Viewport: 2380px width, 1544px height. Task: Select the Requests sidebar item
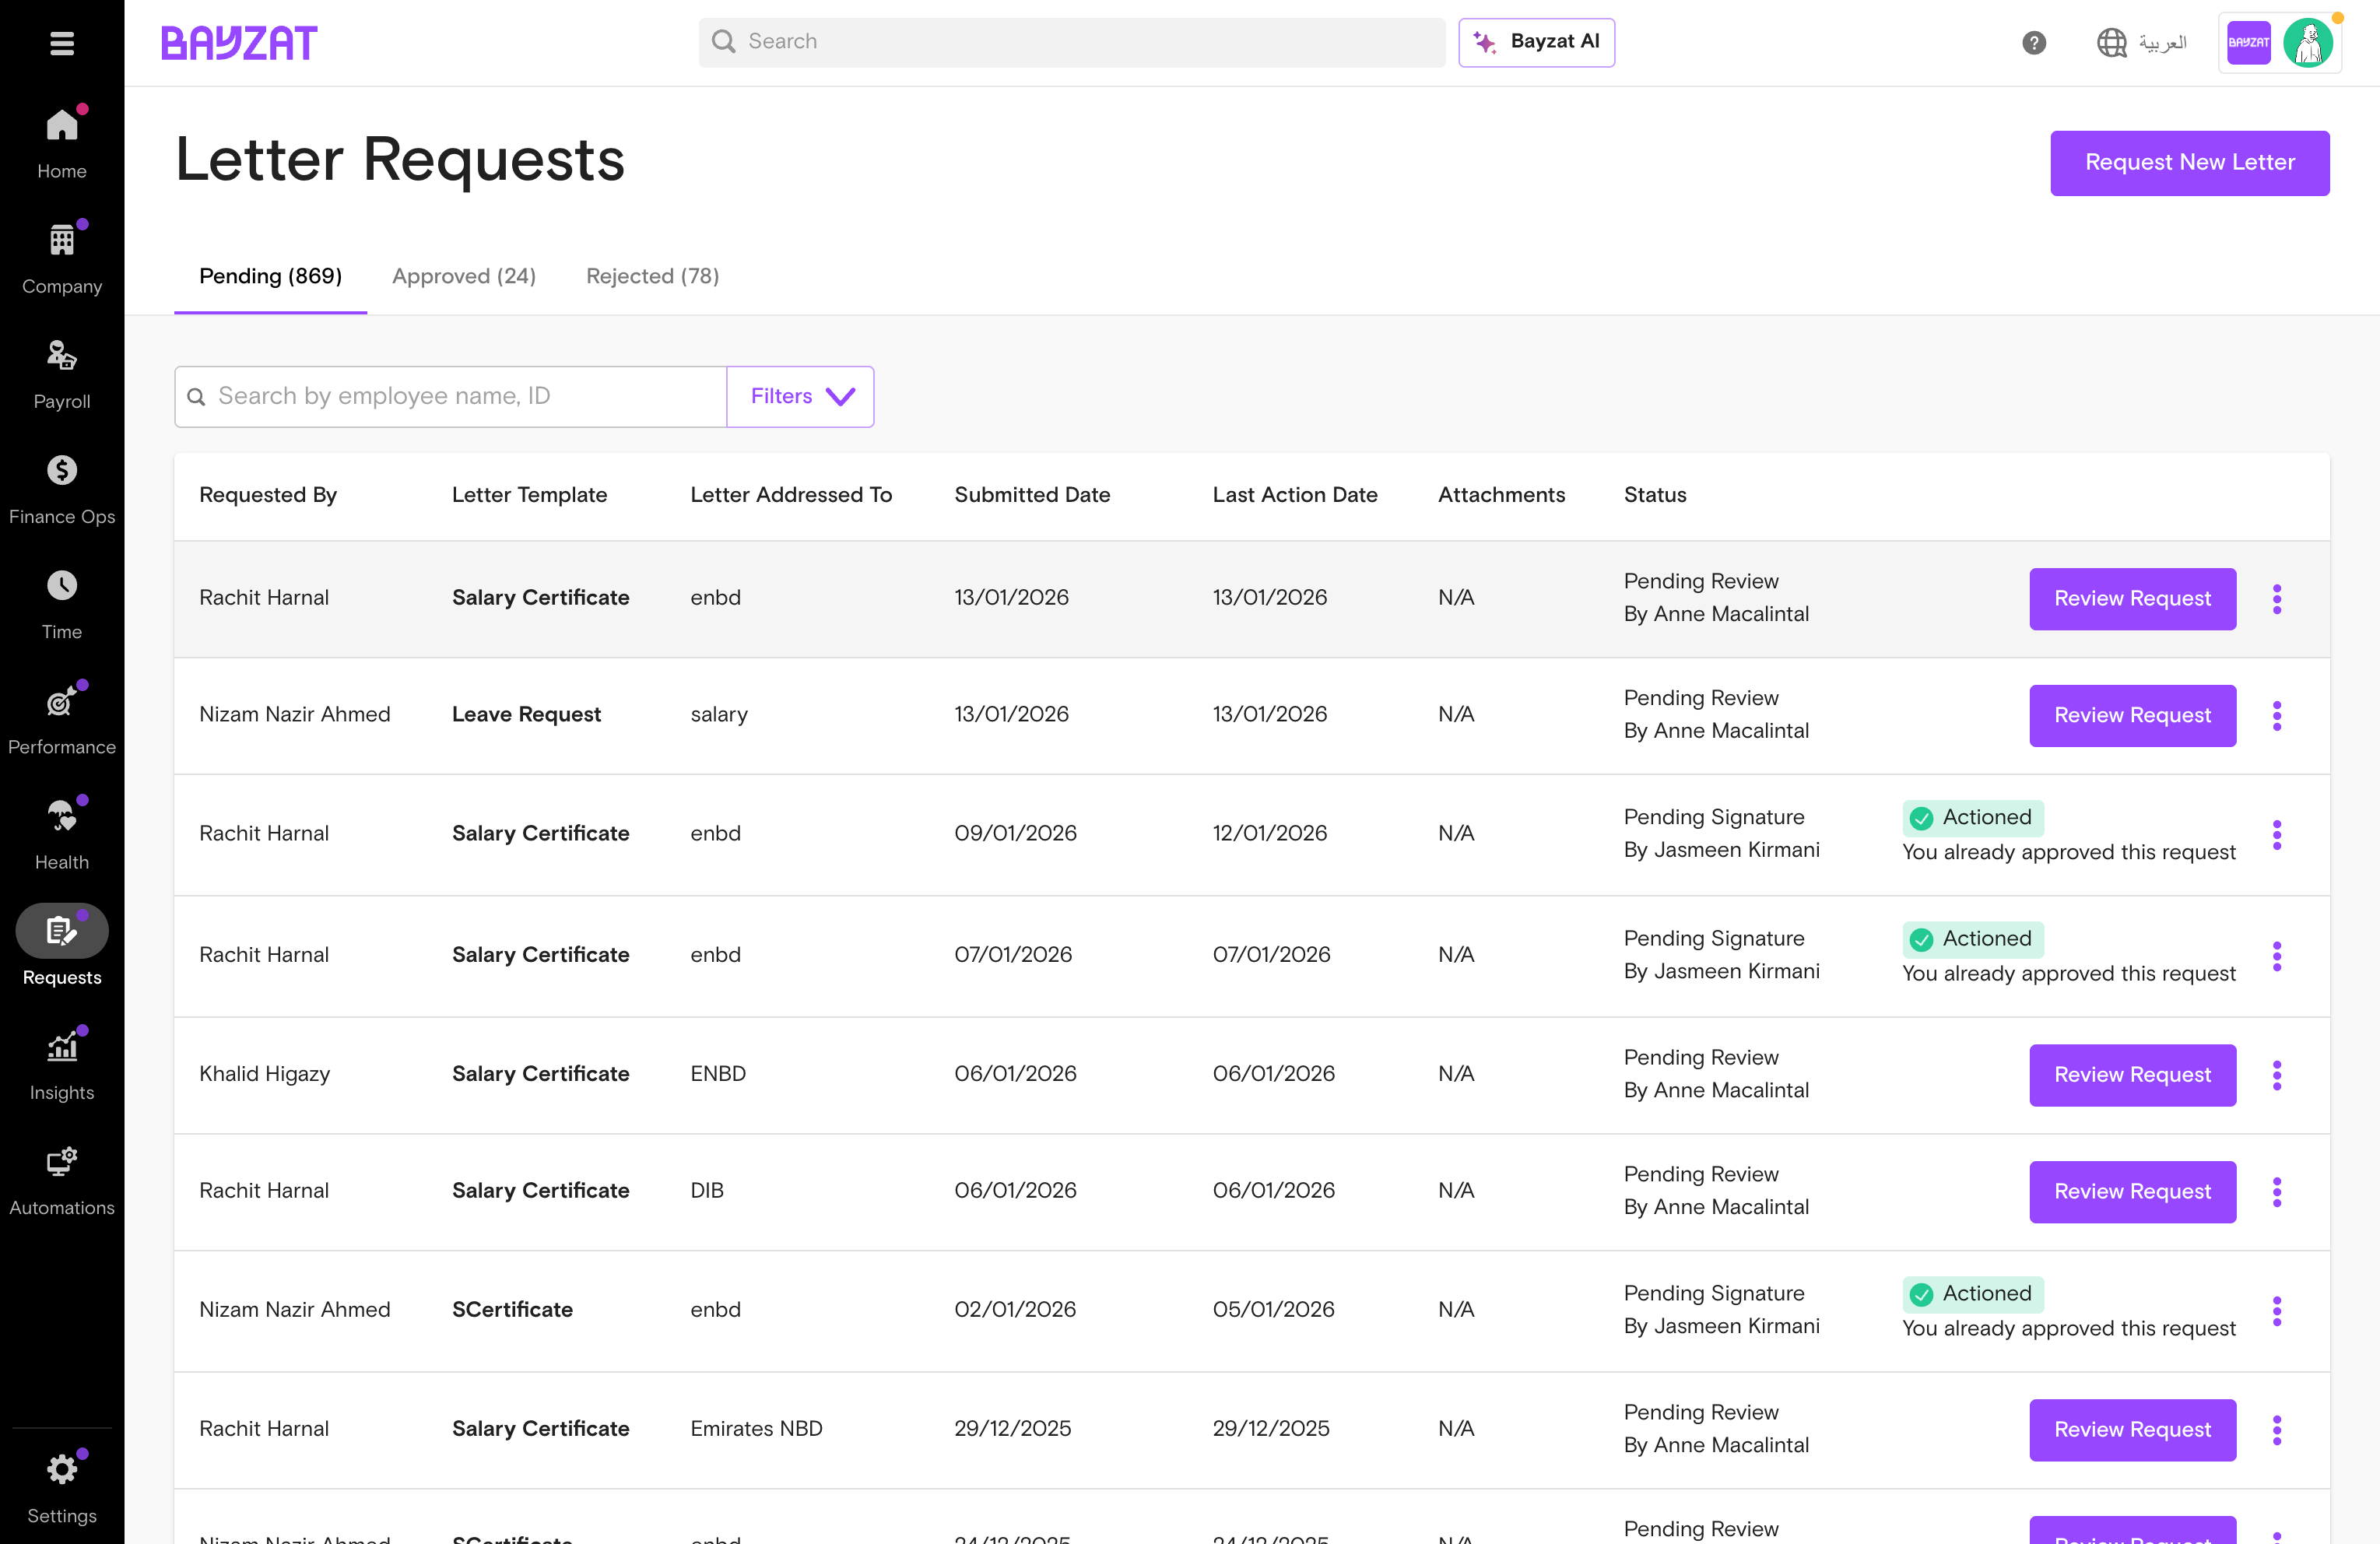click(x=62, y=948)
